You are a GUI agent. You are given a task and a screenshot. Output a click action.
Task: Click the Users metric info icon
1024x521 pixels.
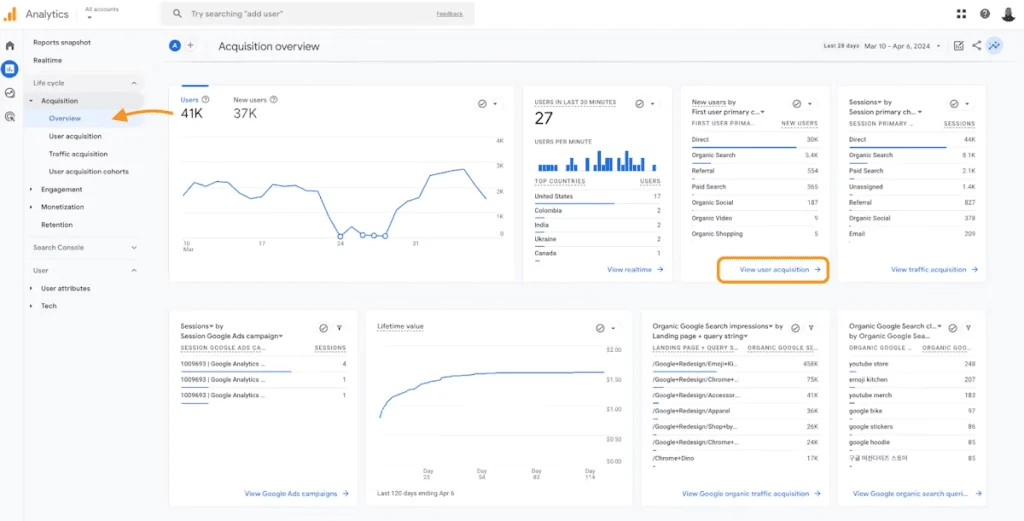click(x=206, y=100)
